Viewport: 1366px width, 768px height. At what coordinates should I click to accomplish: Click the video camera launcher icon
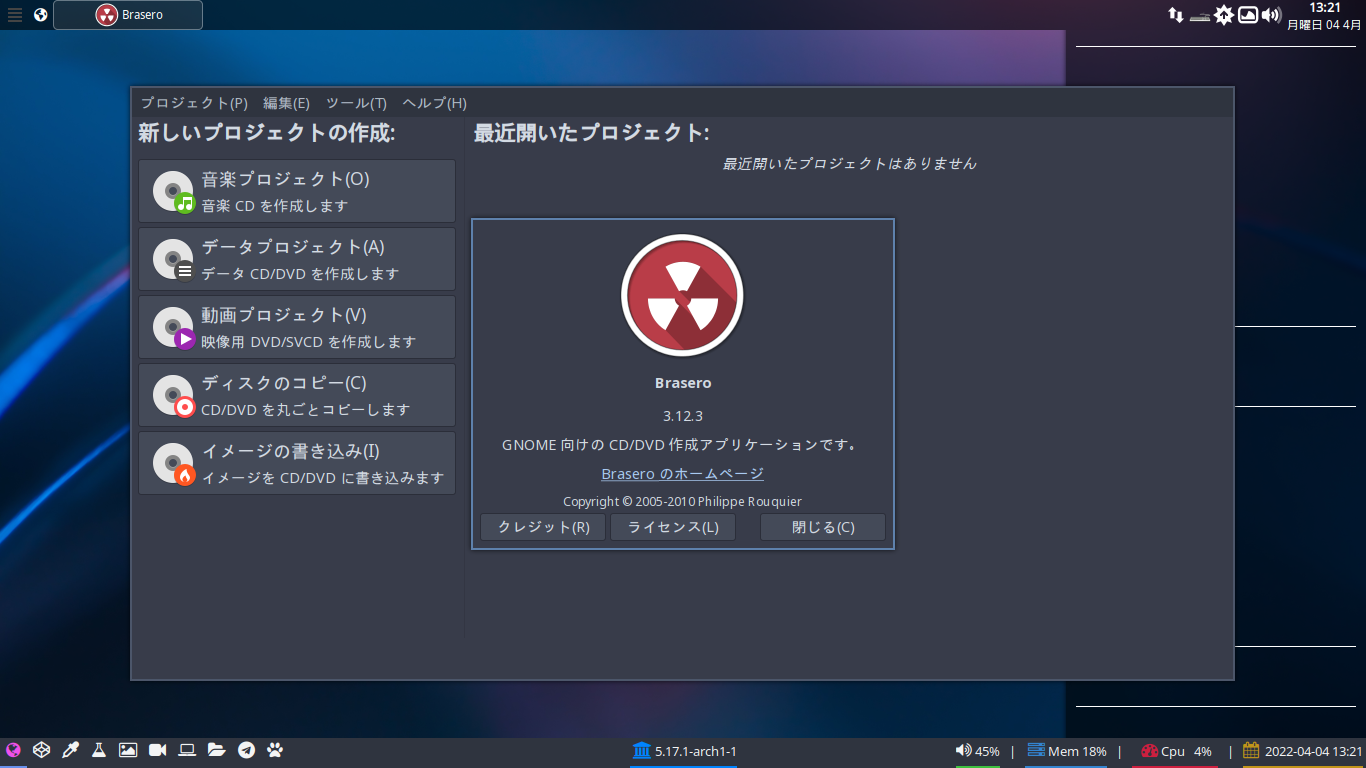[x=158, y=750]
